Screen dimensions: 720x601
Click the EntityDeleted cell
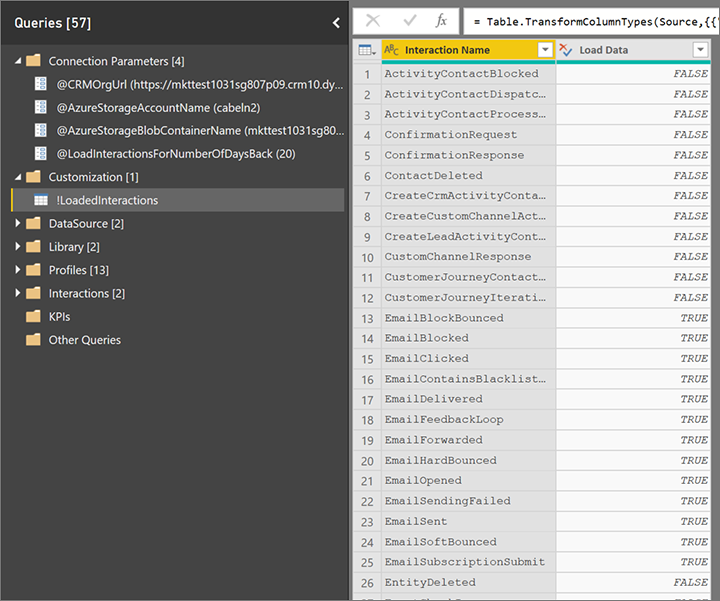point(468,582)
